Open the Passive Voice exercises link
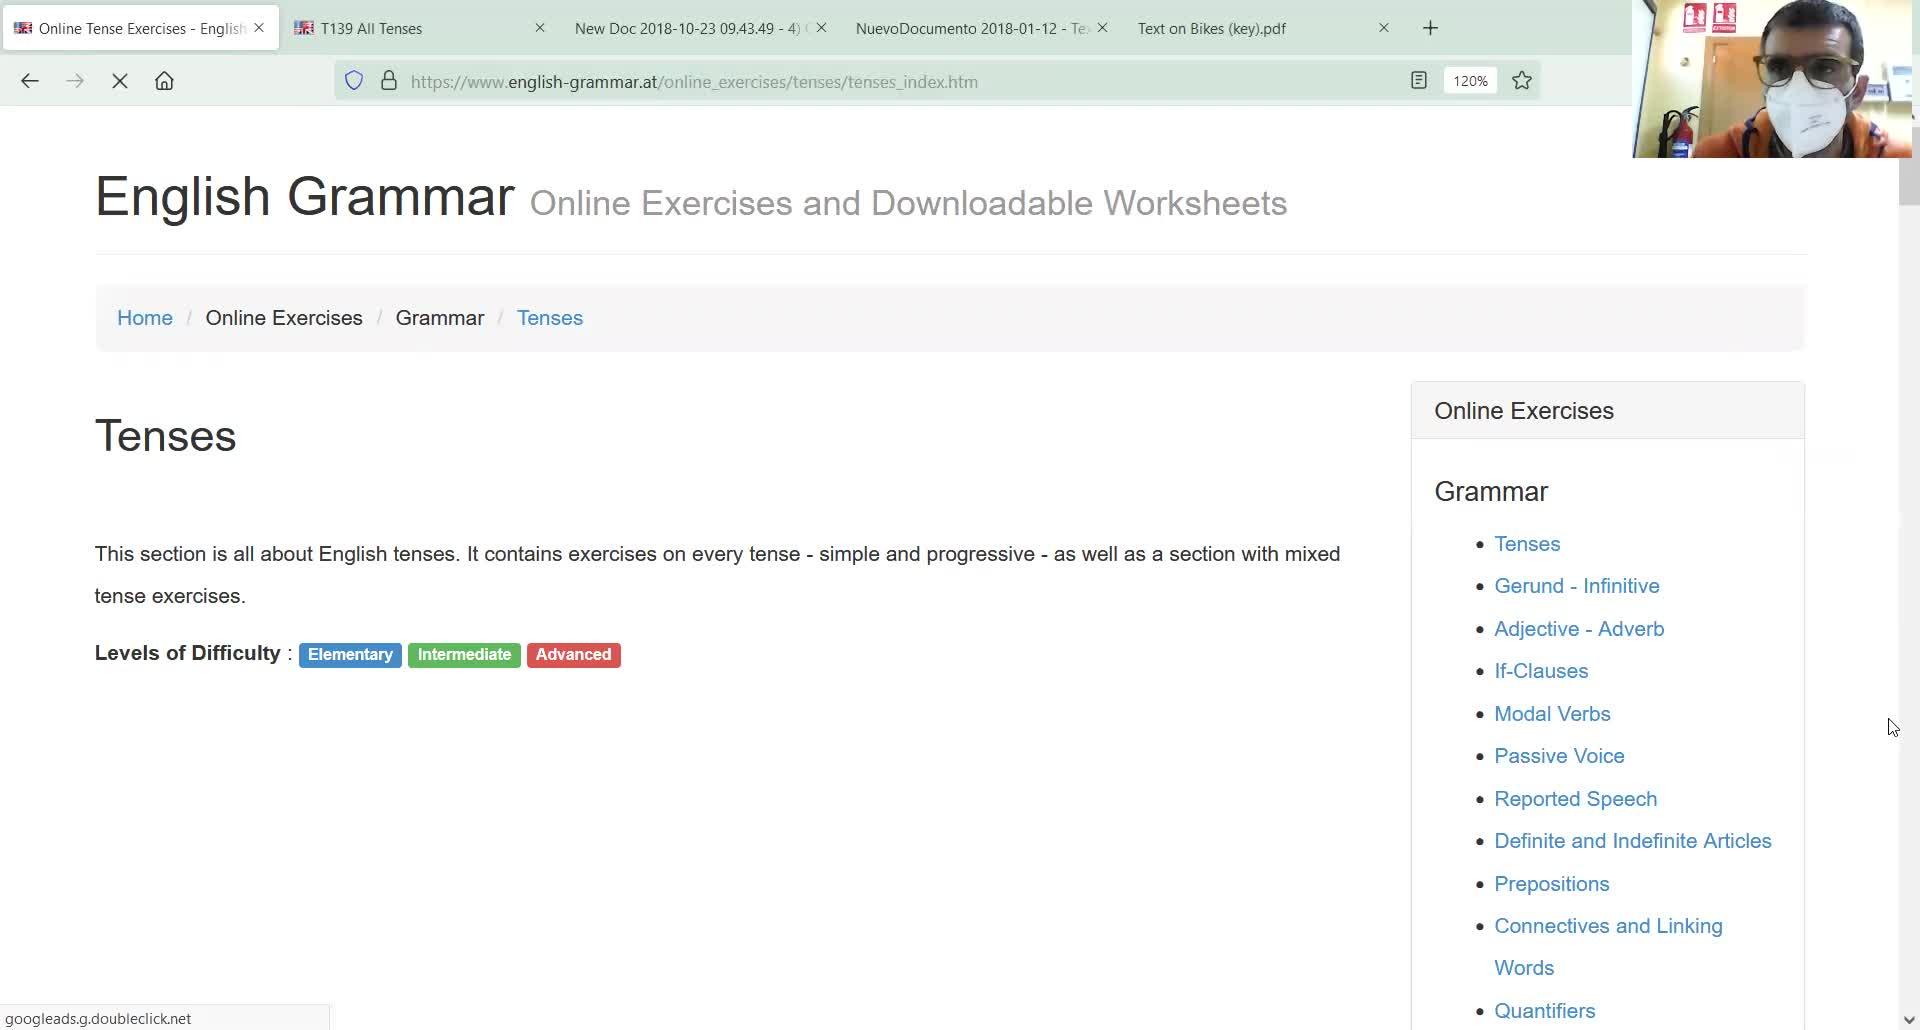The image size is (1920, 1030). tap(1559, 756)
